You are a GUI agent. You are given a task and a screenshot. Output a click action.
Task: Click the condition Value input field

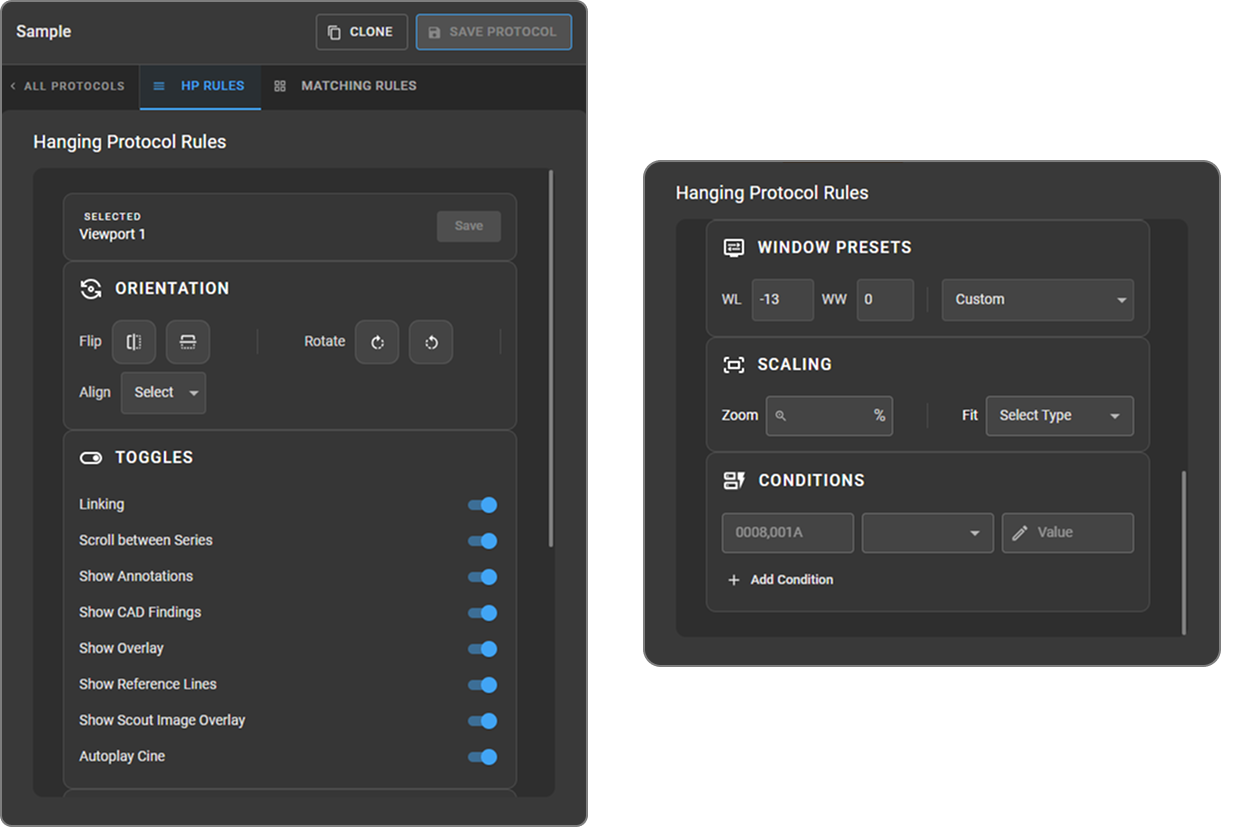click(x=1068, y=533)
